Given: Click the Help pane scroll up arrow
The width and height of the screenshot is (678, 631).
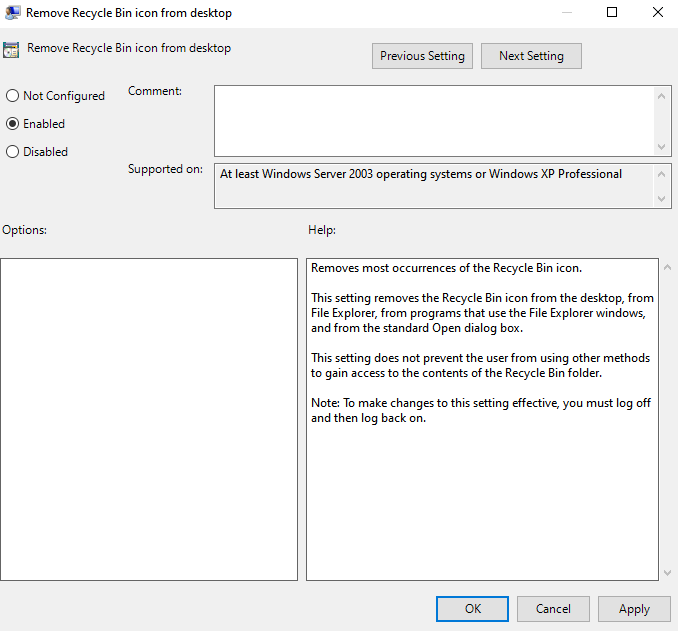Looking at the screenshot, I should click(x=667, y=268).
